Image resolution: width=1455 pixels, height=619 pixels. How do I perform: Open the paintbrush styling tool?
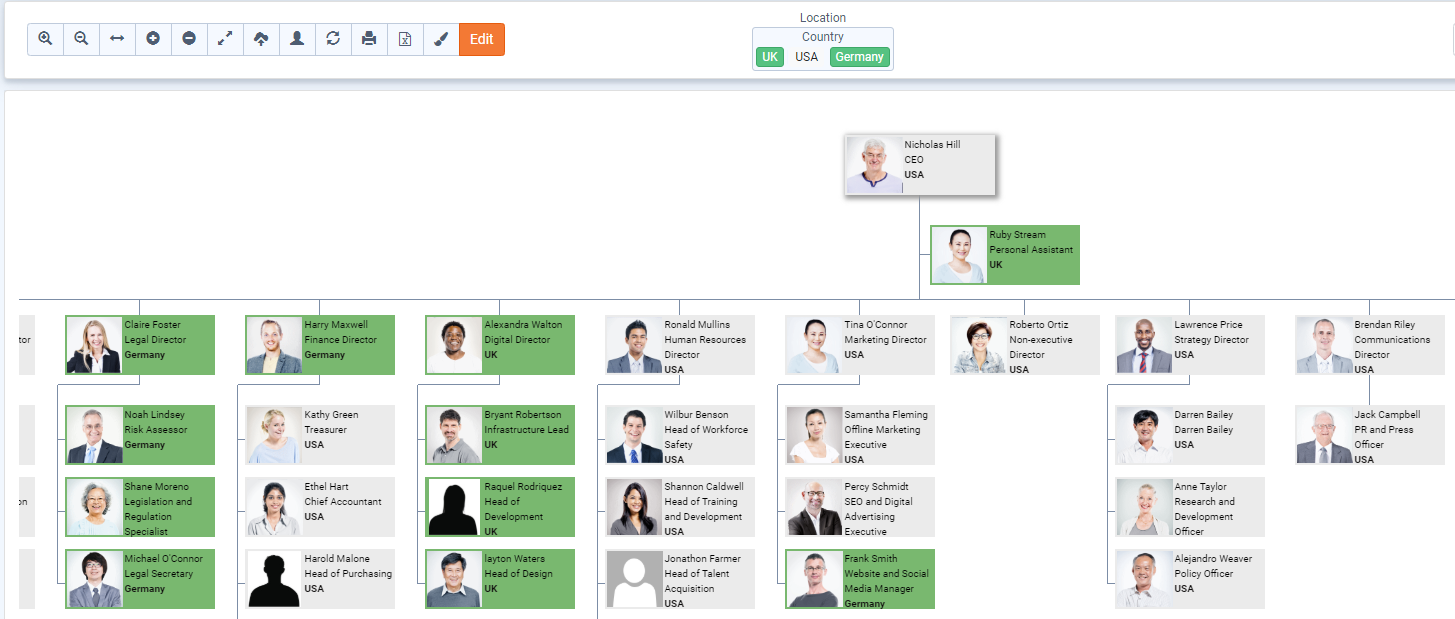[x=441, y=39]
